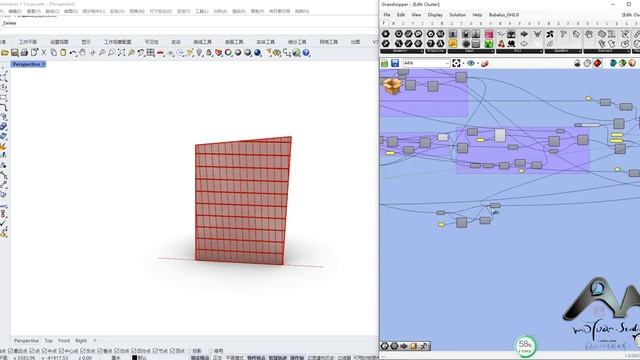Toggle 交点 osnap checkbox
The image size is (640, 360).
(83, 351)
